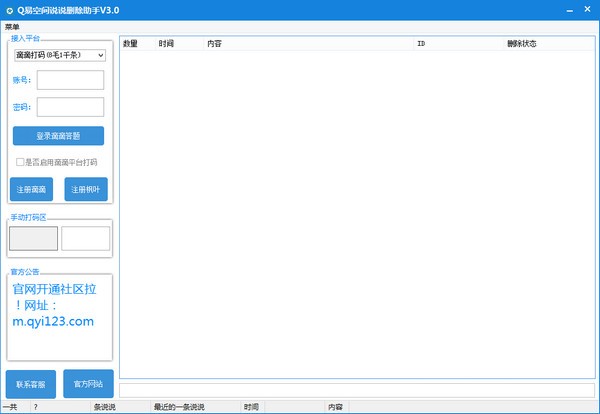Click the m.qyi123.com announcement text
The width and height of the screenshot is (600, 414).
click(53, 321)
